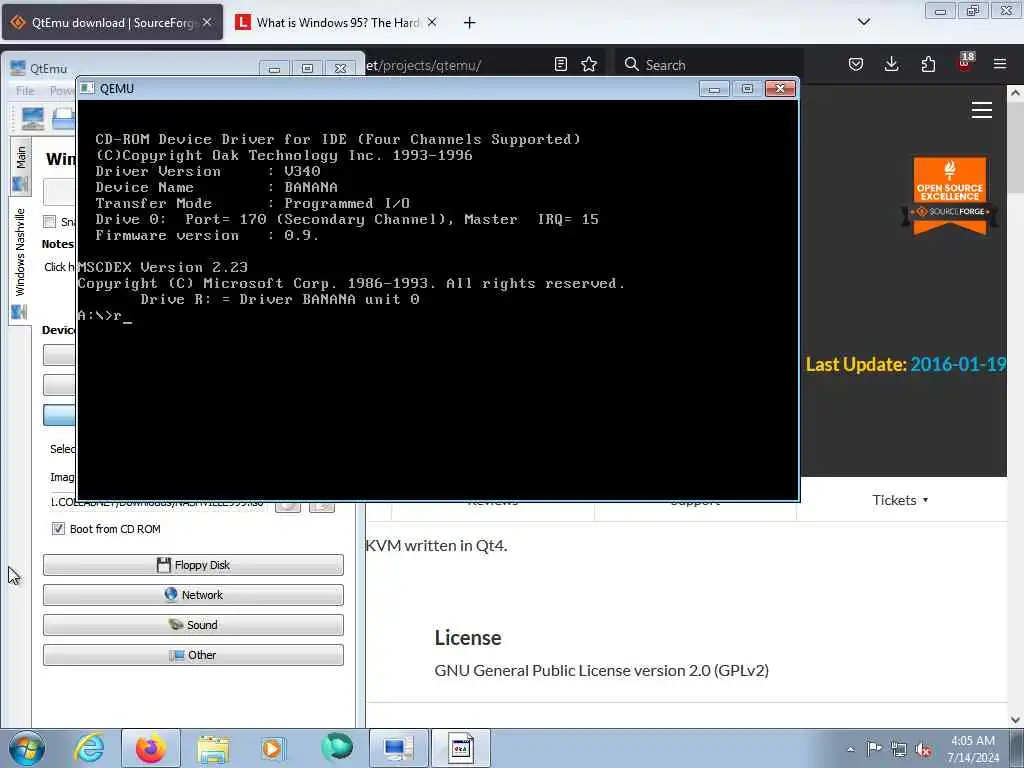Launch Internet Explorer from the taskbar
This screenshot has height=768, width=1024.
coord(89,748)
